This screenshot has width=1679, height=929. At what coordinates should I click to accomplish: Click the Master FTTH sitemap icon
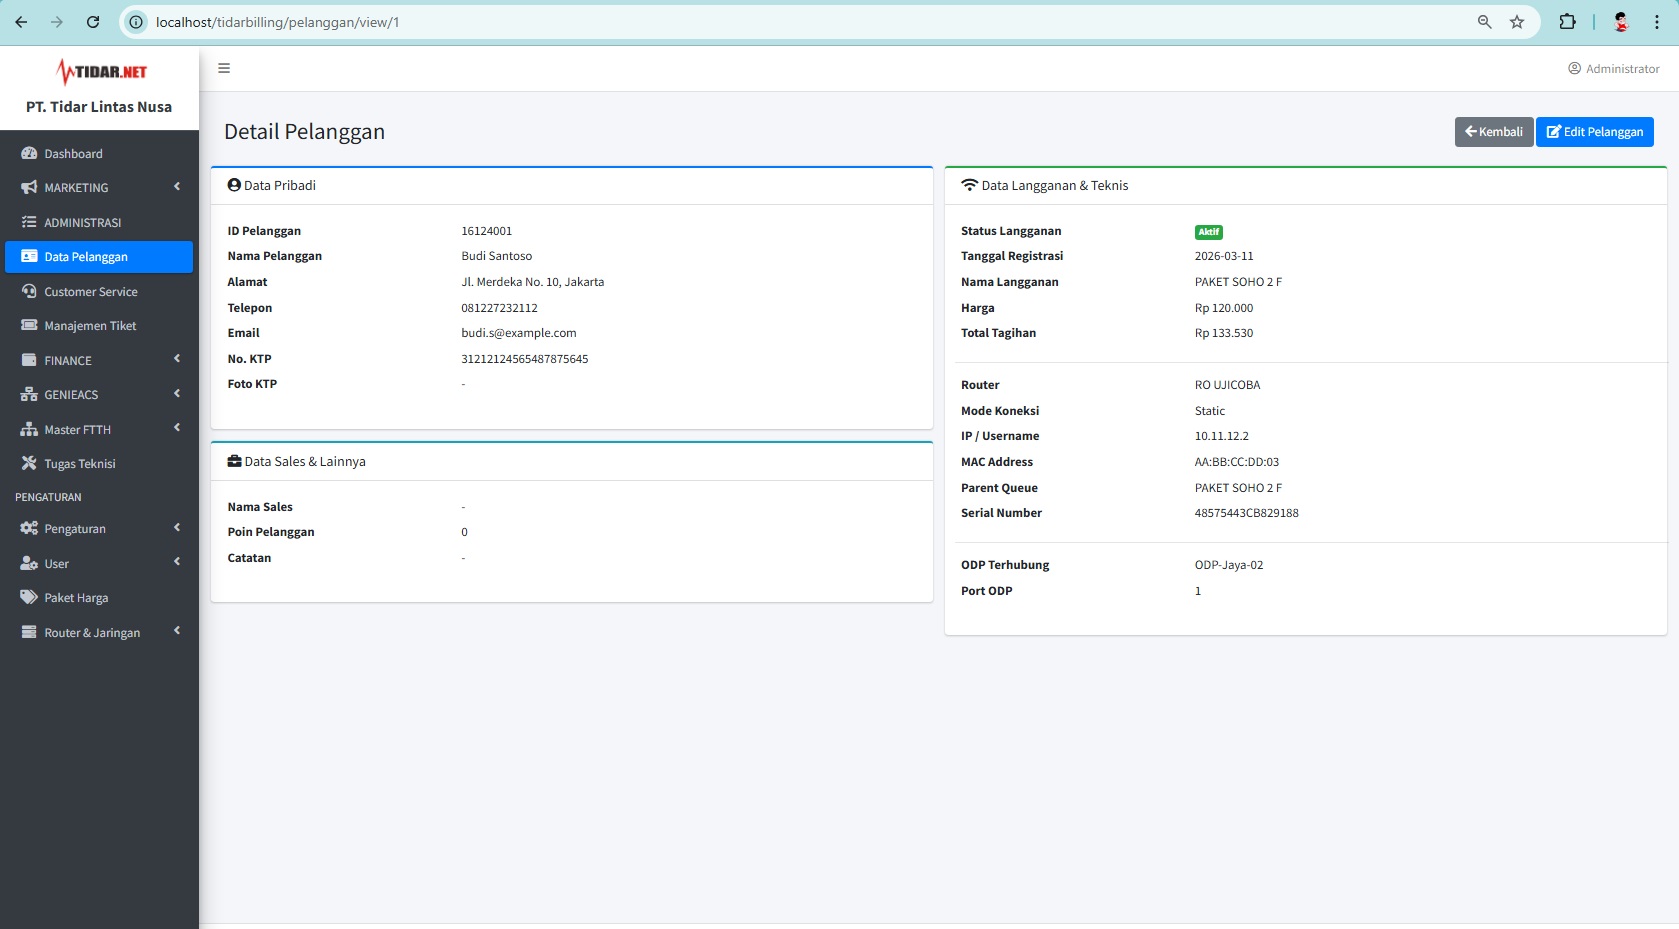[x=29, y=429]
